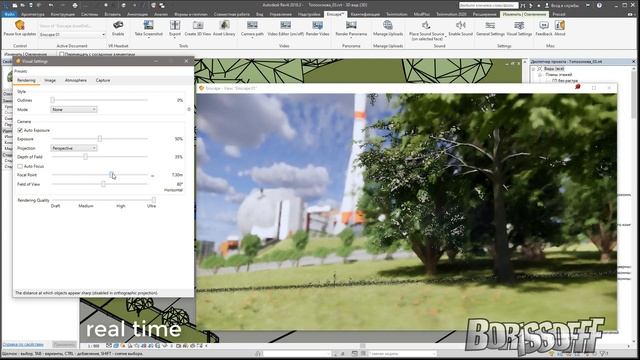This screenshot has width=640, height=360.
Task: Click the Rendering Quality slider handle
Action: [x=153, y=200]
